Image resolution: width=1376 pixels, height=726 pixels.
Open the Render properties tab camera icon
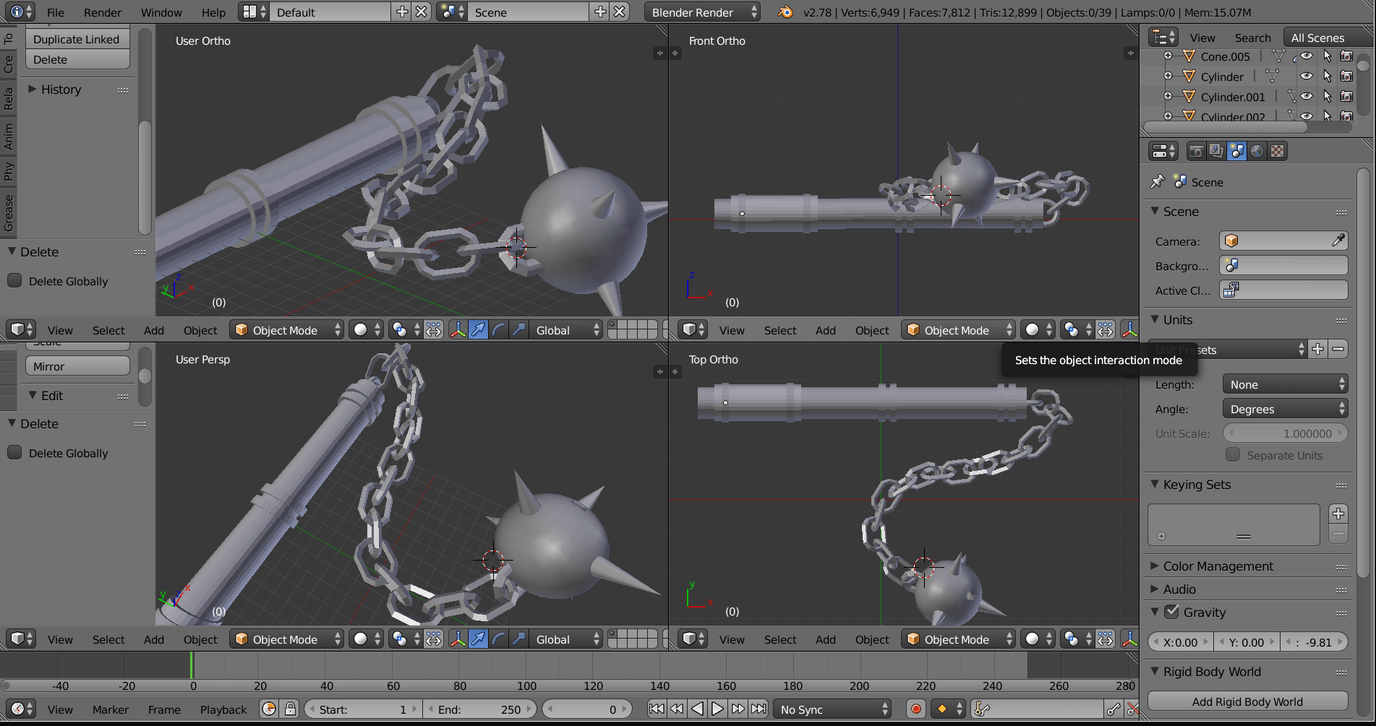pos(1196,151)
